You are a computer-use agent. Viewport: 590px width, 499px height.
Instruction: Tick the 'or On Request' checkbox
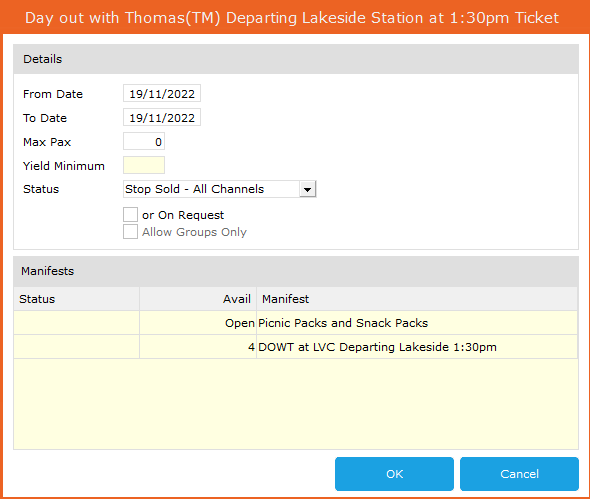(x=130, y=215)
